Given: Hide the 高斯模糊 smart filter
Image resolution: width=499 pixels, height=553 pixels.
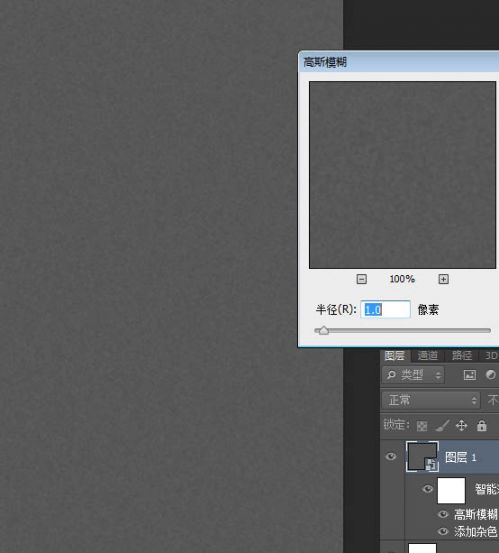Looking at the screenshot, I should tap(443, 514).
